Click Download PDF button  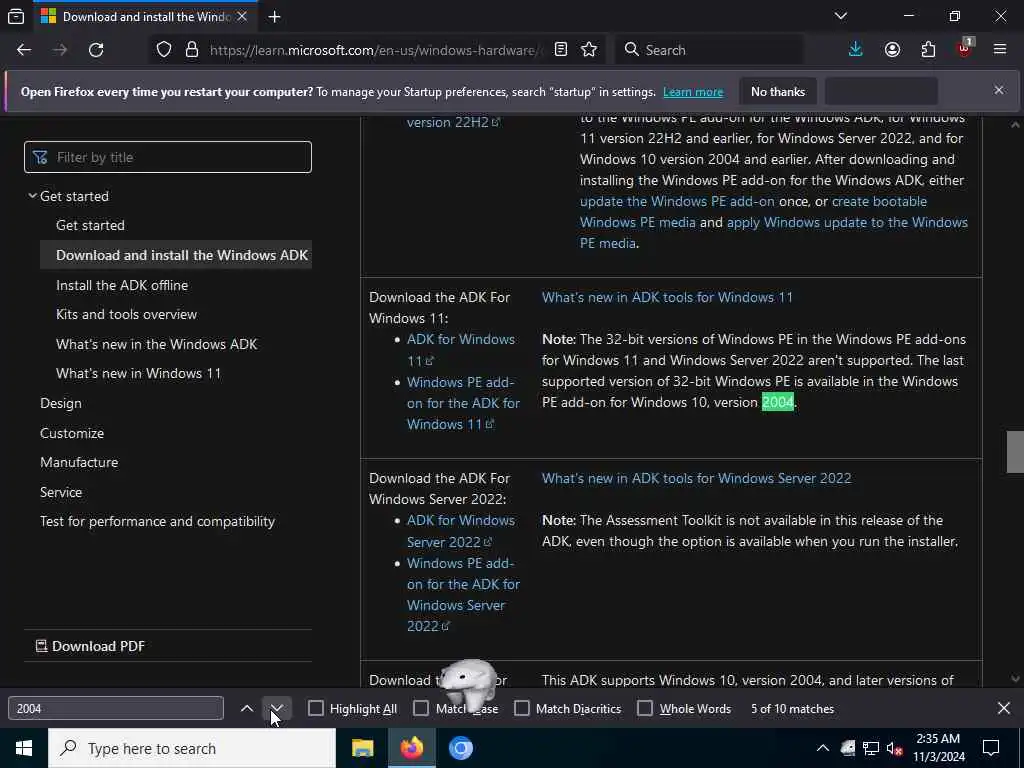90,646
